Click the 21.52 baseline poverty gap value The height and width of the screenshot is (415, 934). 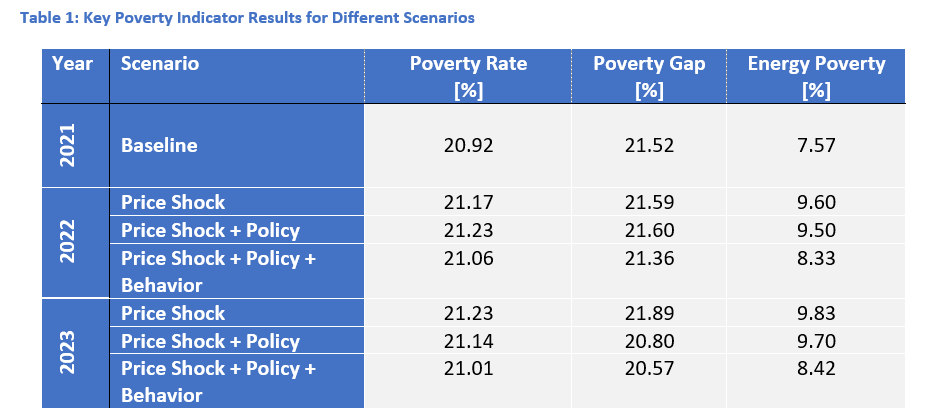click(x=649, y=146)
